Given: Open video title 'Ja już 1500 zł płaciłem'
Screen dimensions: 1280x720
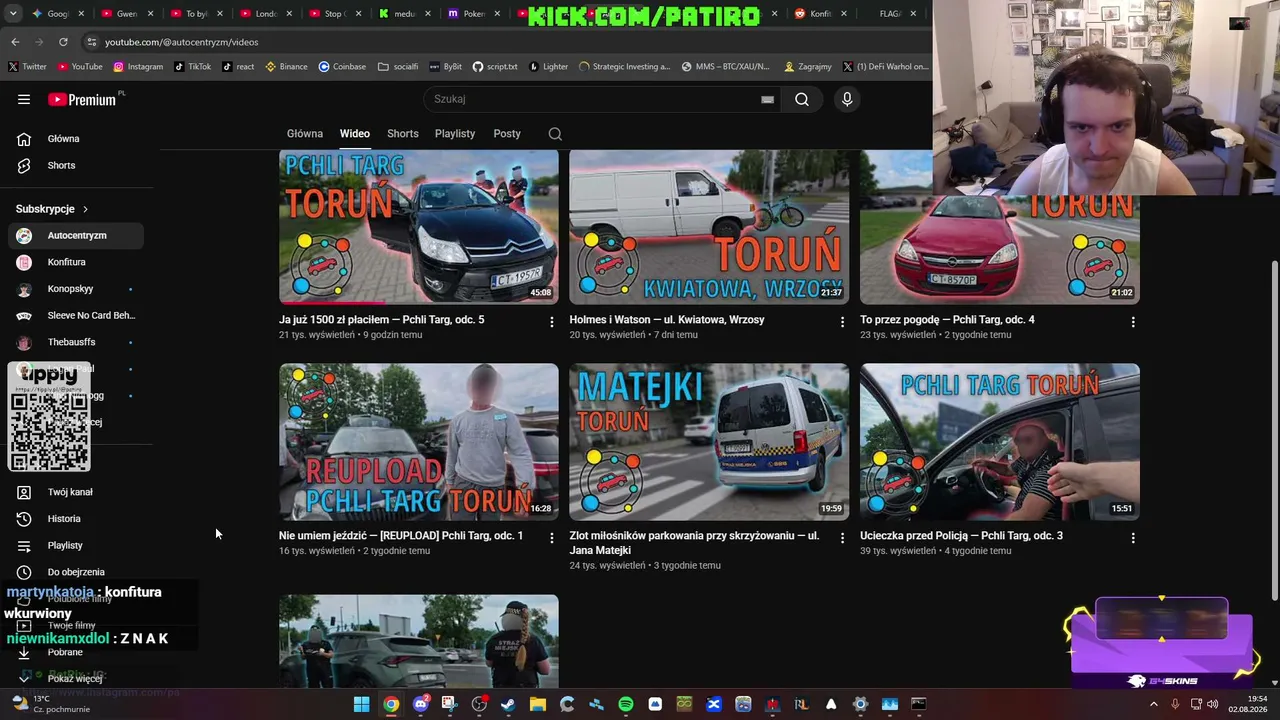Looking at the screenshot, I should click(381, 320).
